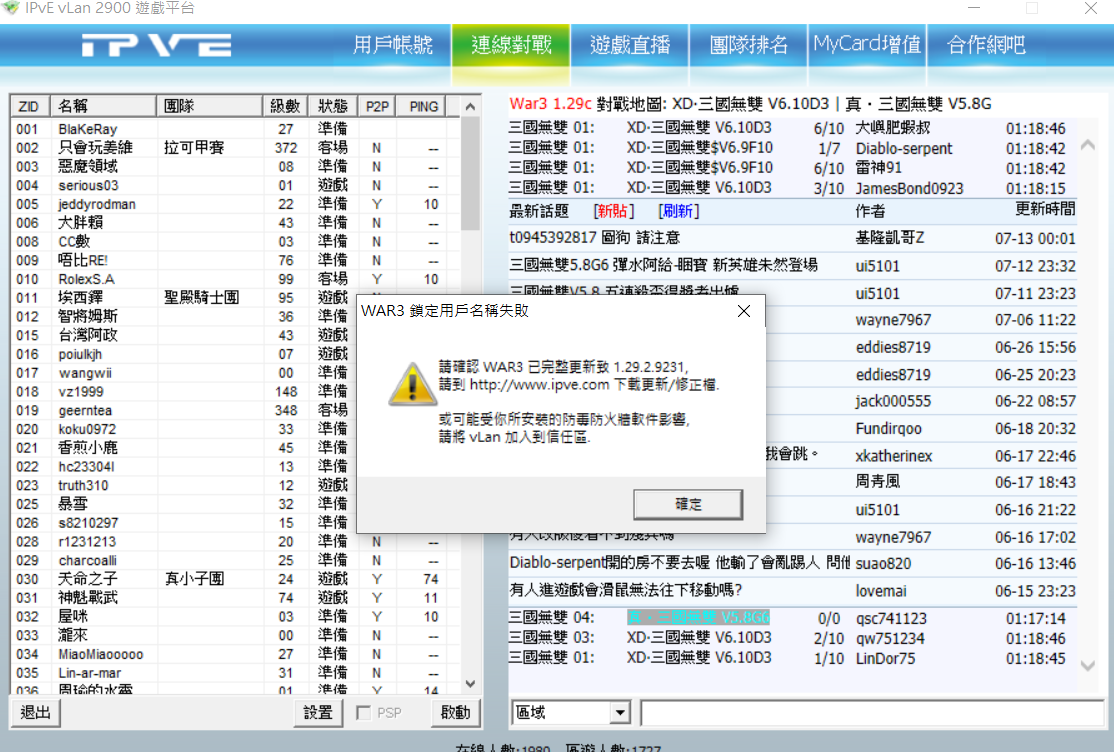Screen dimensions: 1114x752
Task: Click the 設置 button
Action: tap(318, 712)
